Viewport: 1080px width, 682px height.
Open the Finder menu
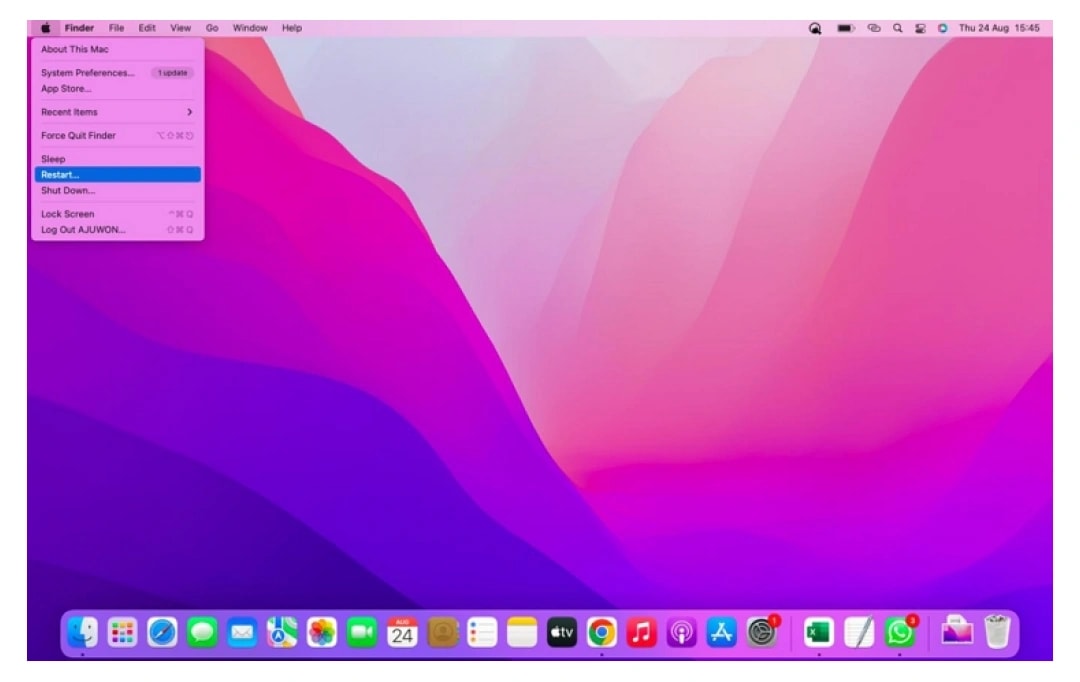79,28
